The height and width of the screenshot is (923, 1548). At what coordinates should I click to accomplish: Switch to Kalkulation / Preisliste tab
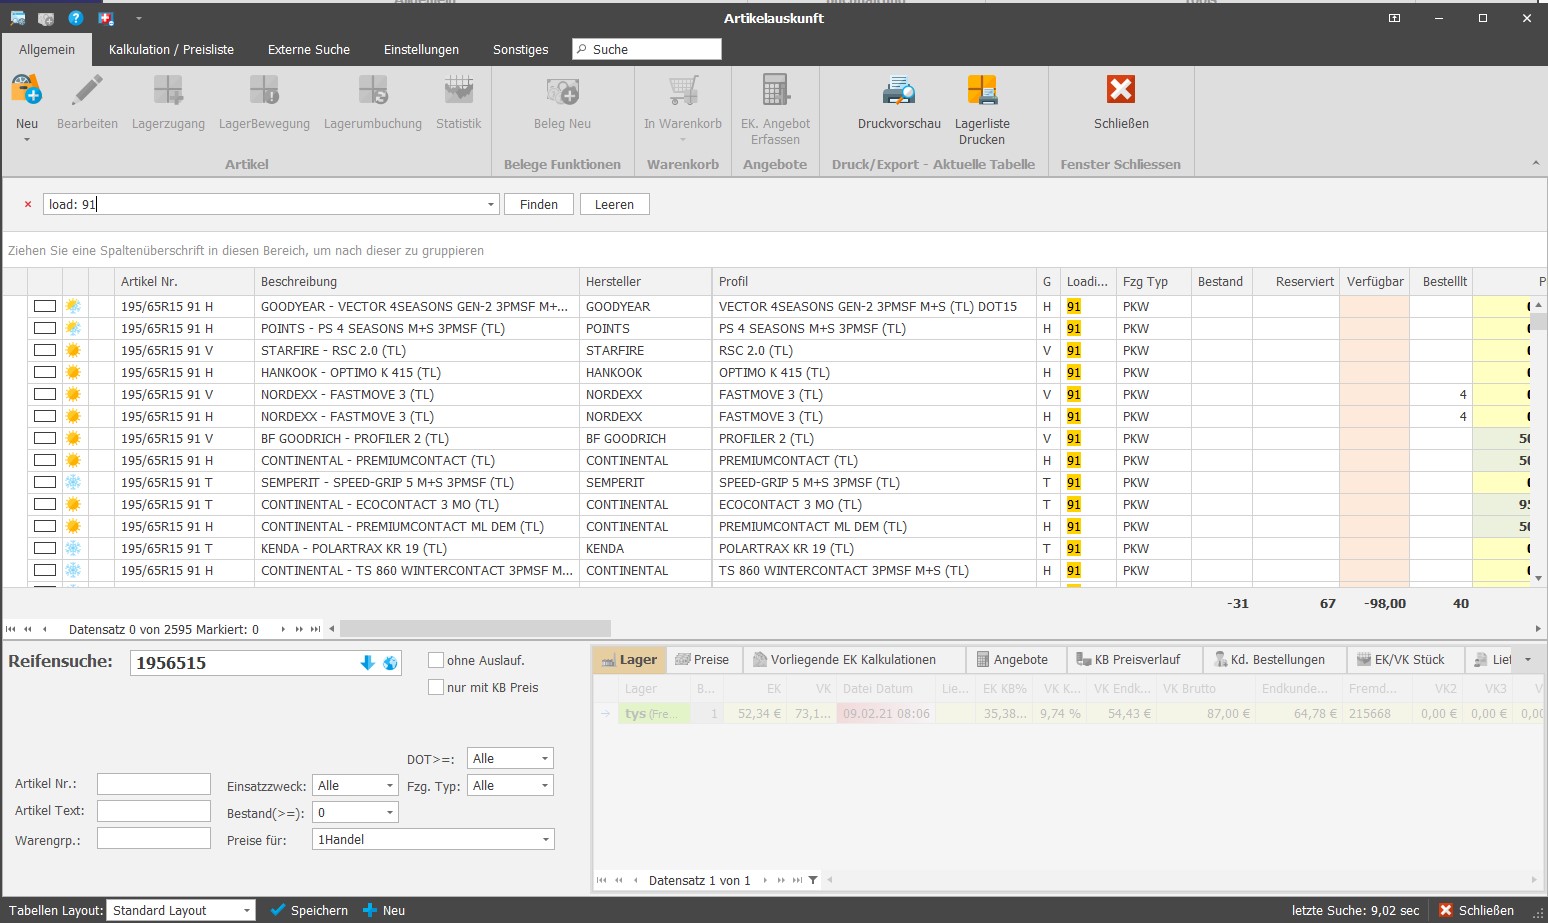tap(171, 49)
